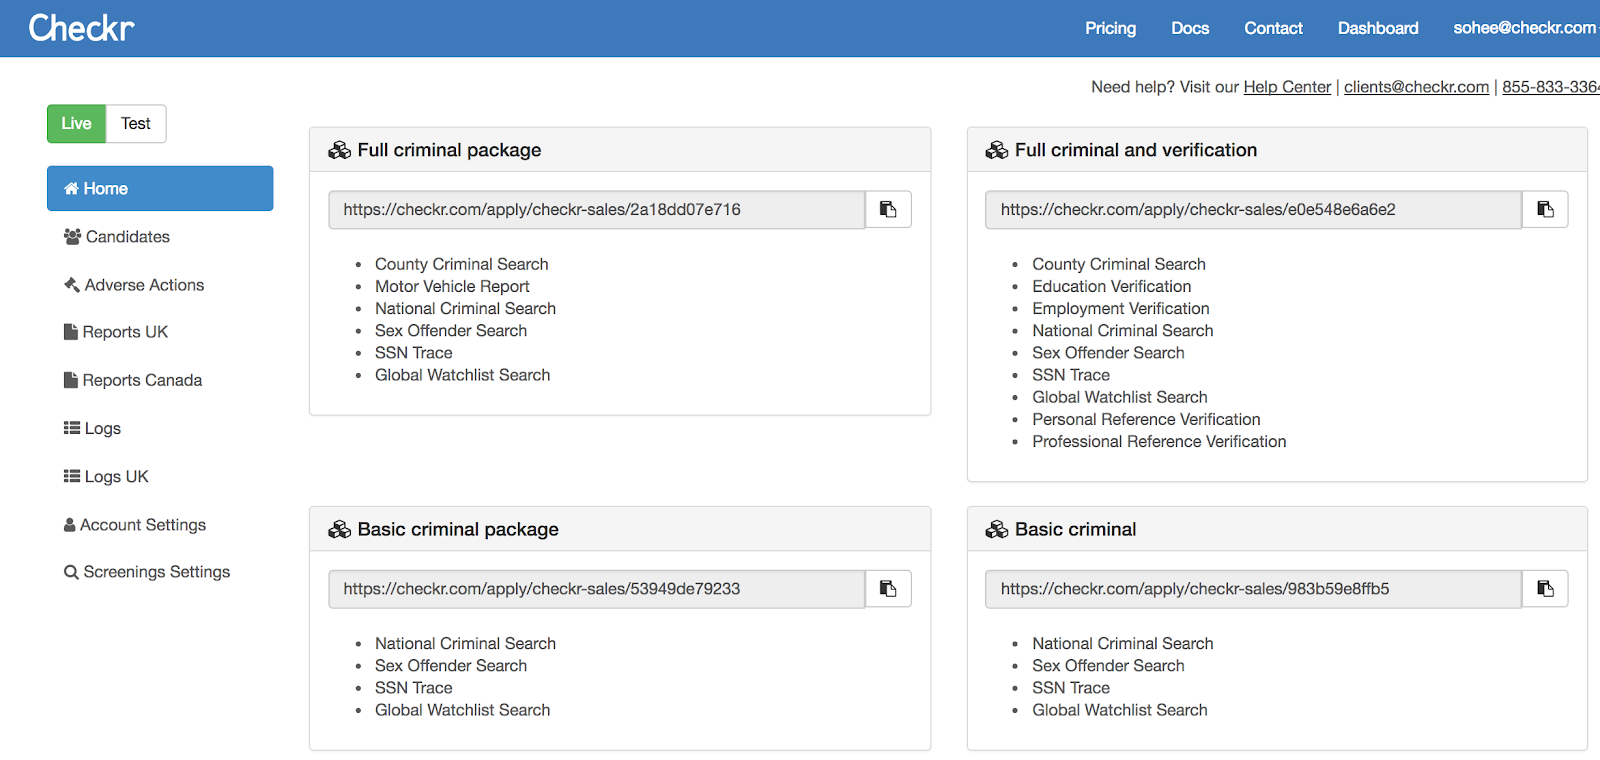This screenshot has width=1600, height=760.
Task: Open Reports UK in the sidebar
Action: pyautogui.click(x=160, y=332)
